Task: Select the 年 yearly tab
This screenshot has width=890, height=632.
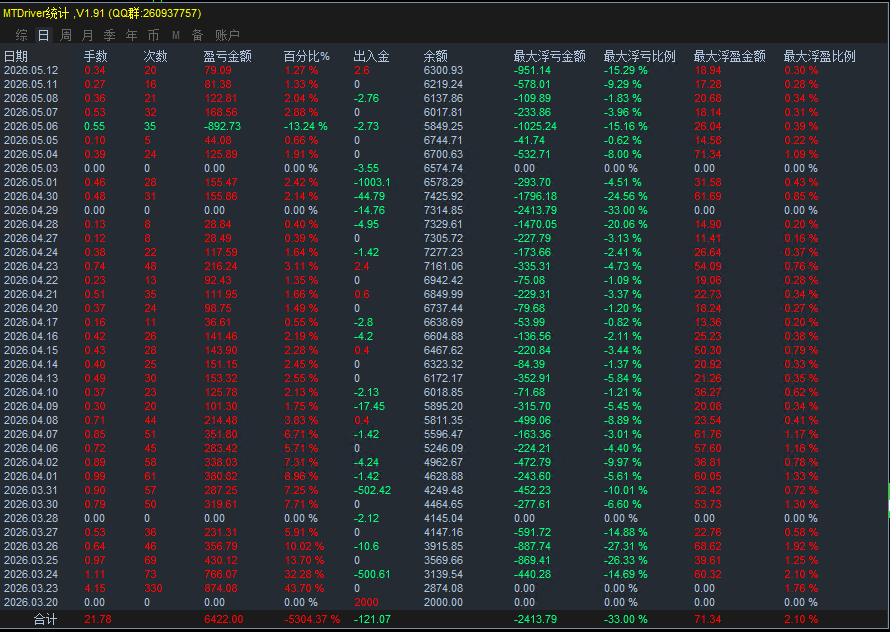Action: tap(132, 35)
